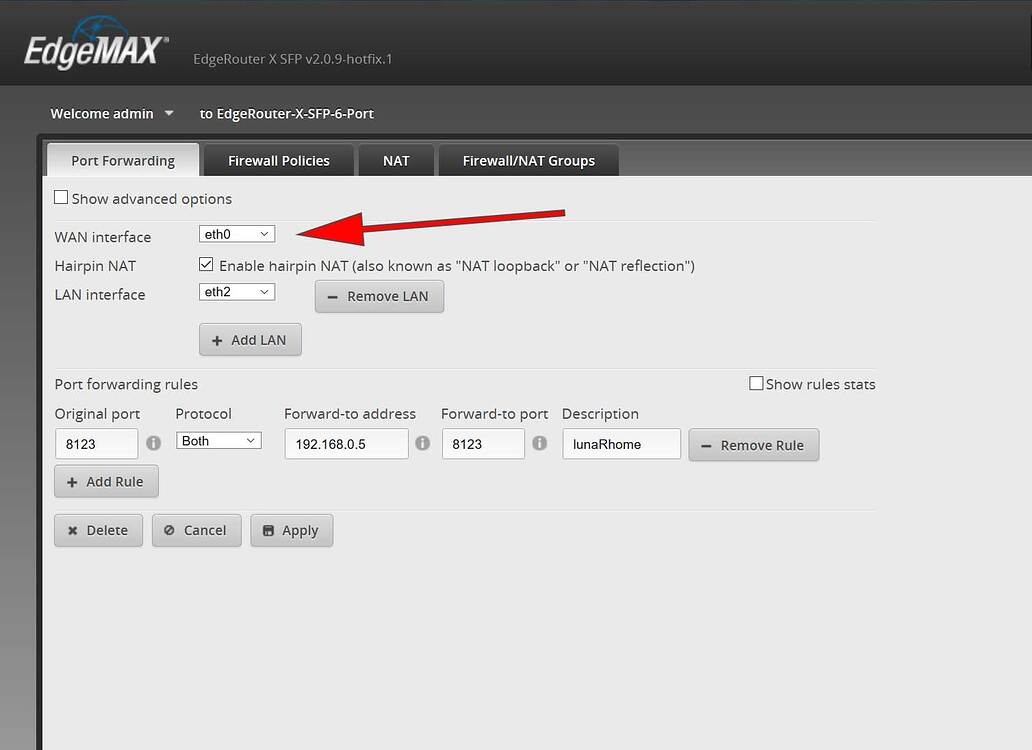
Task: Click the lunaRhome description field
Action: click(621, 444)
